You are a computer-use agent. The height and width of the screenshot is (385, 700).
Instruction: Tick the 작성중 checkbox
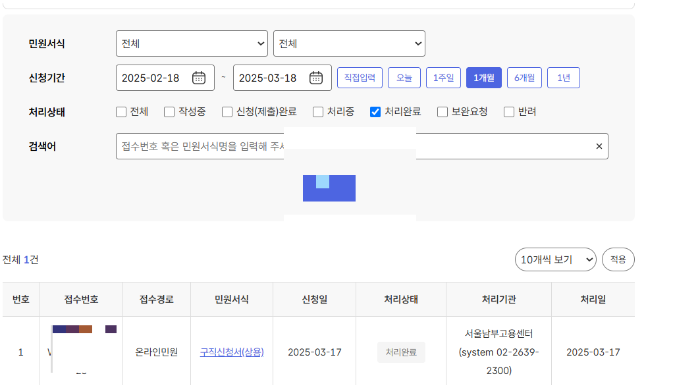point(169,112)
